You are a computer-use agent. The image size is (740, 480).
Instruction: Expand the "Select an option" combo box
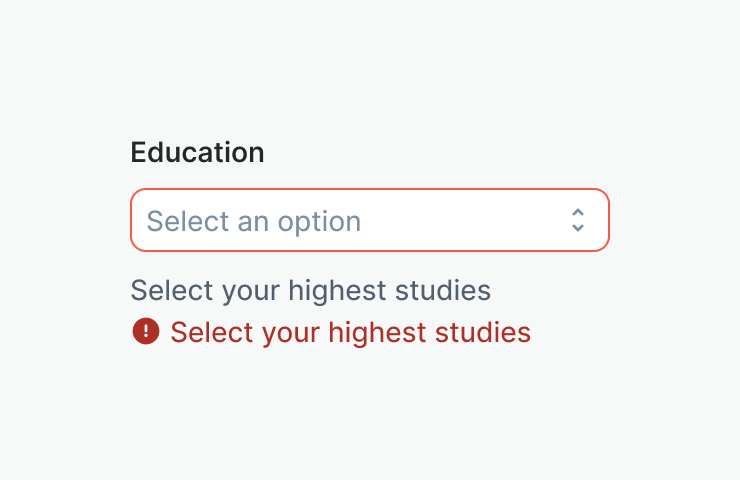[369, 220]
